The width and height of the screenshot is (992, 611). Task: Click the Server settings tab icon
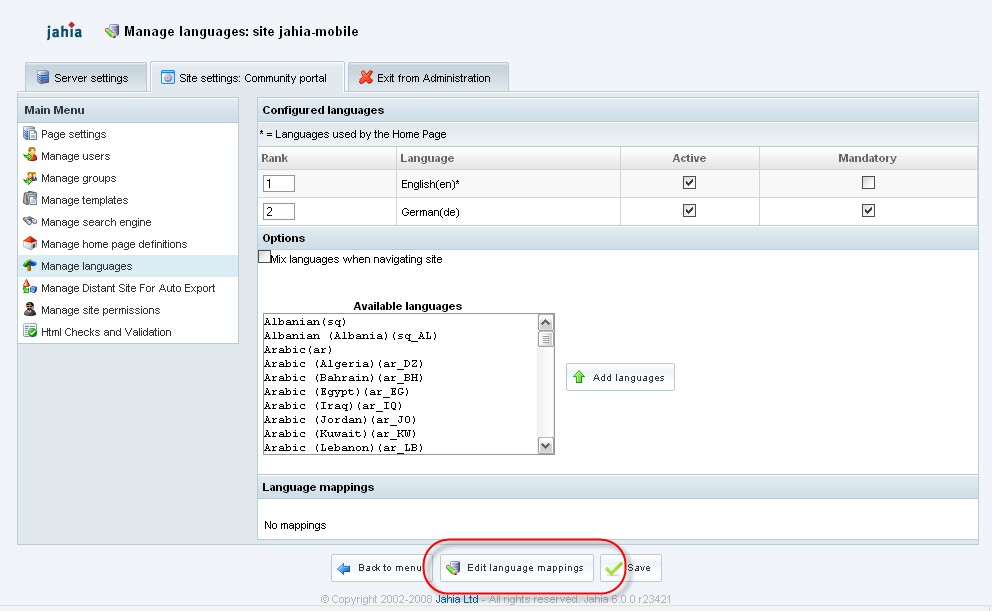pos(43,77)
